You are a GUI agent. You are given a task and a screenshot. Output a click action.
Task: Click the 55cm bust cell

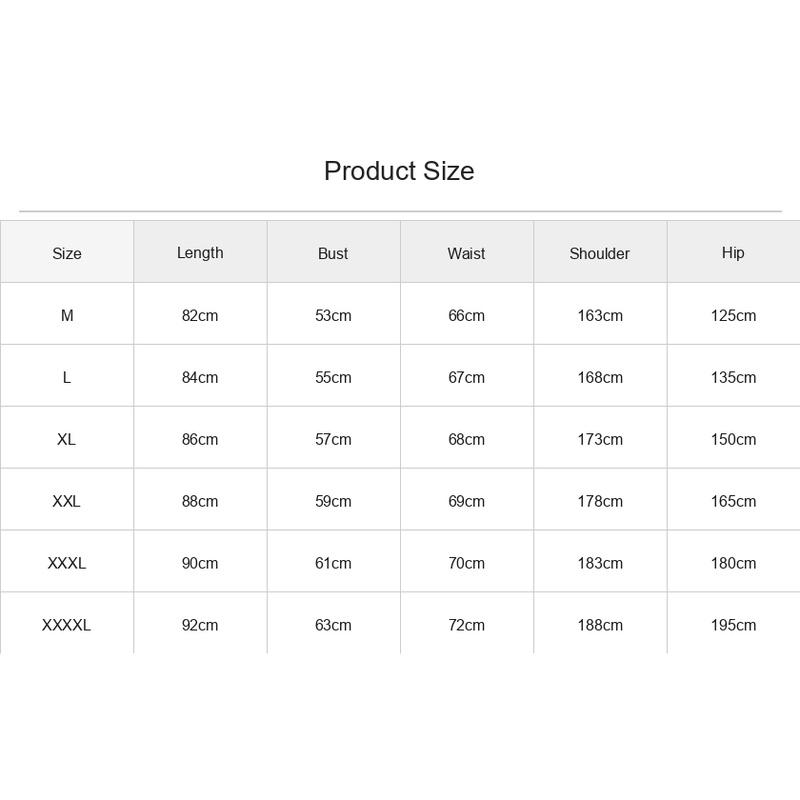pos(333,378)
